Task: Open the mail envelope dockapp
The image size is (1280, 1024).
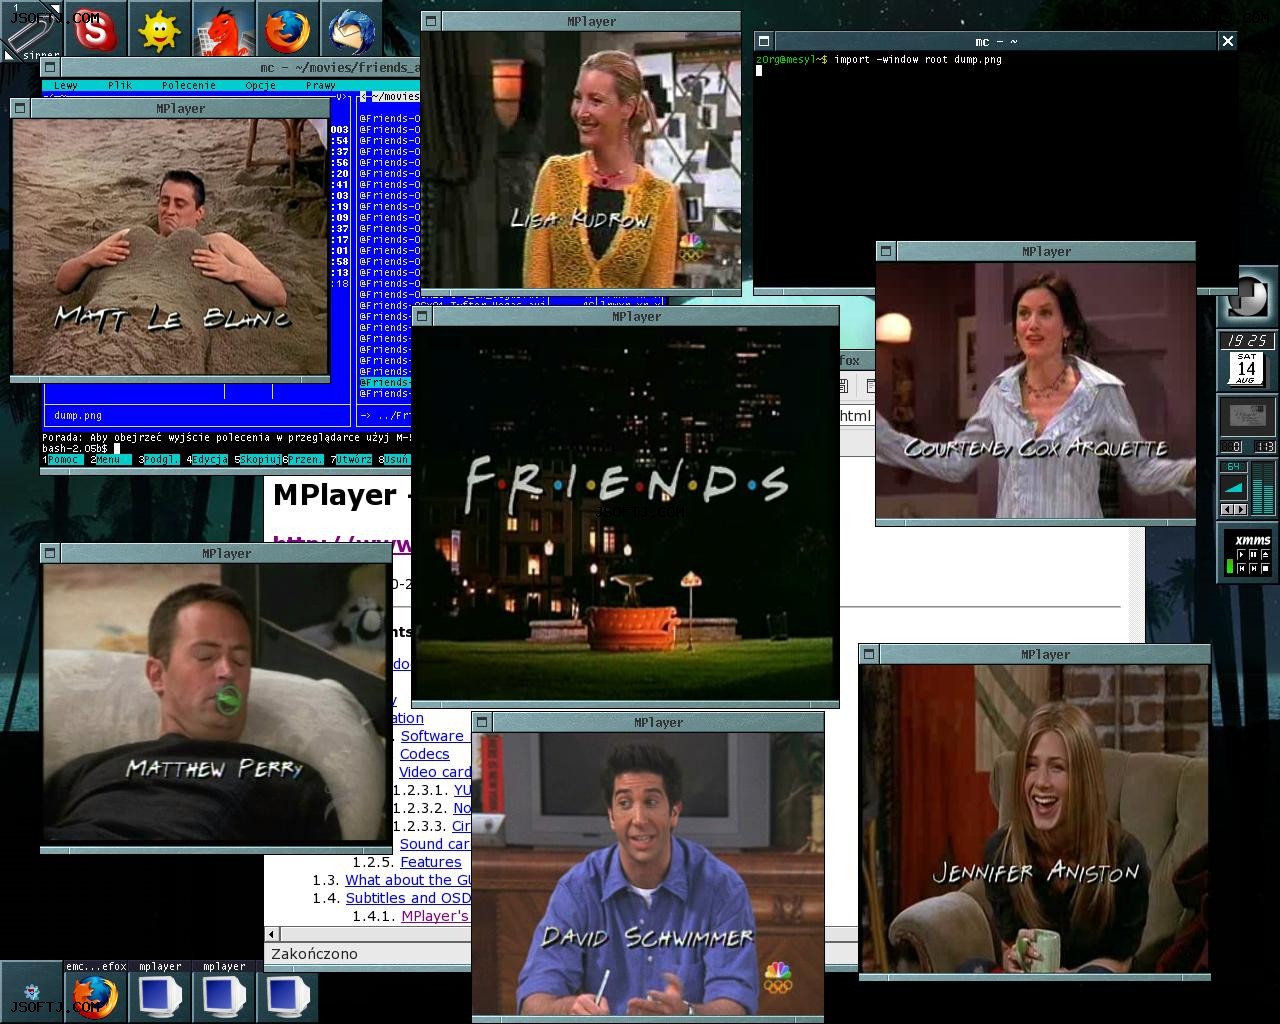Action: 1246,414
